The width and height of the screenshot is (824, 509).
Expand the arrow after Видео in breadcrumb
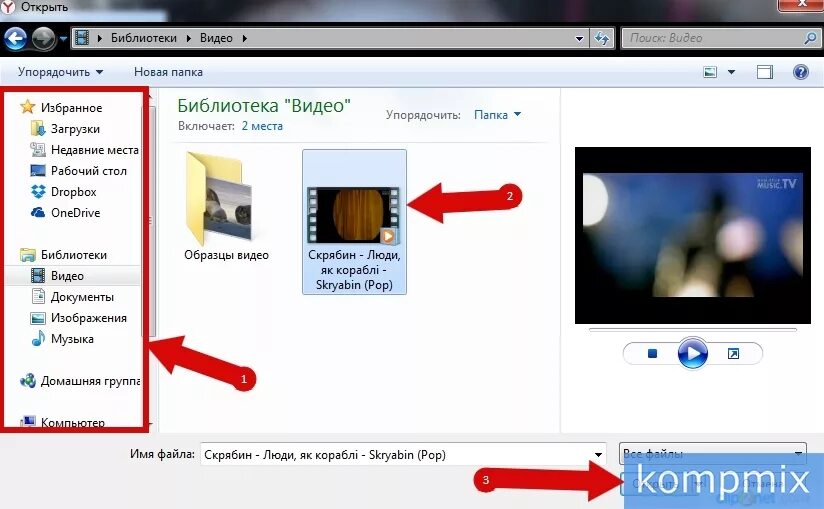pos(244,38)
